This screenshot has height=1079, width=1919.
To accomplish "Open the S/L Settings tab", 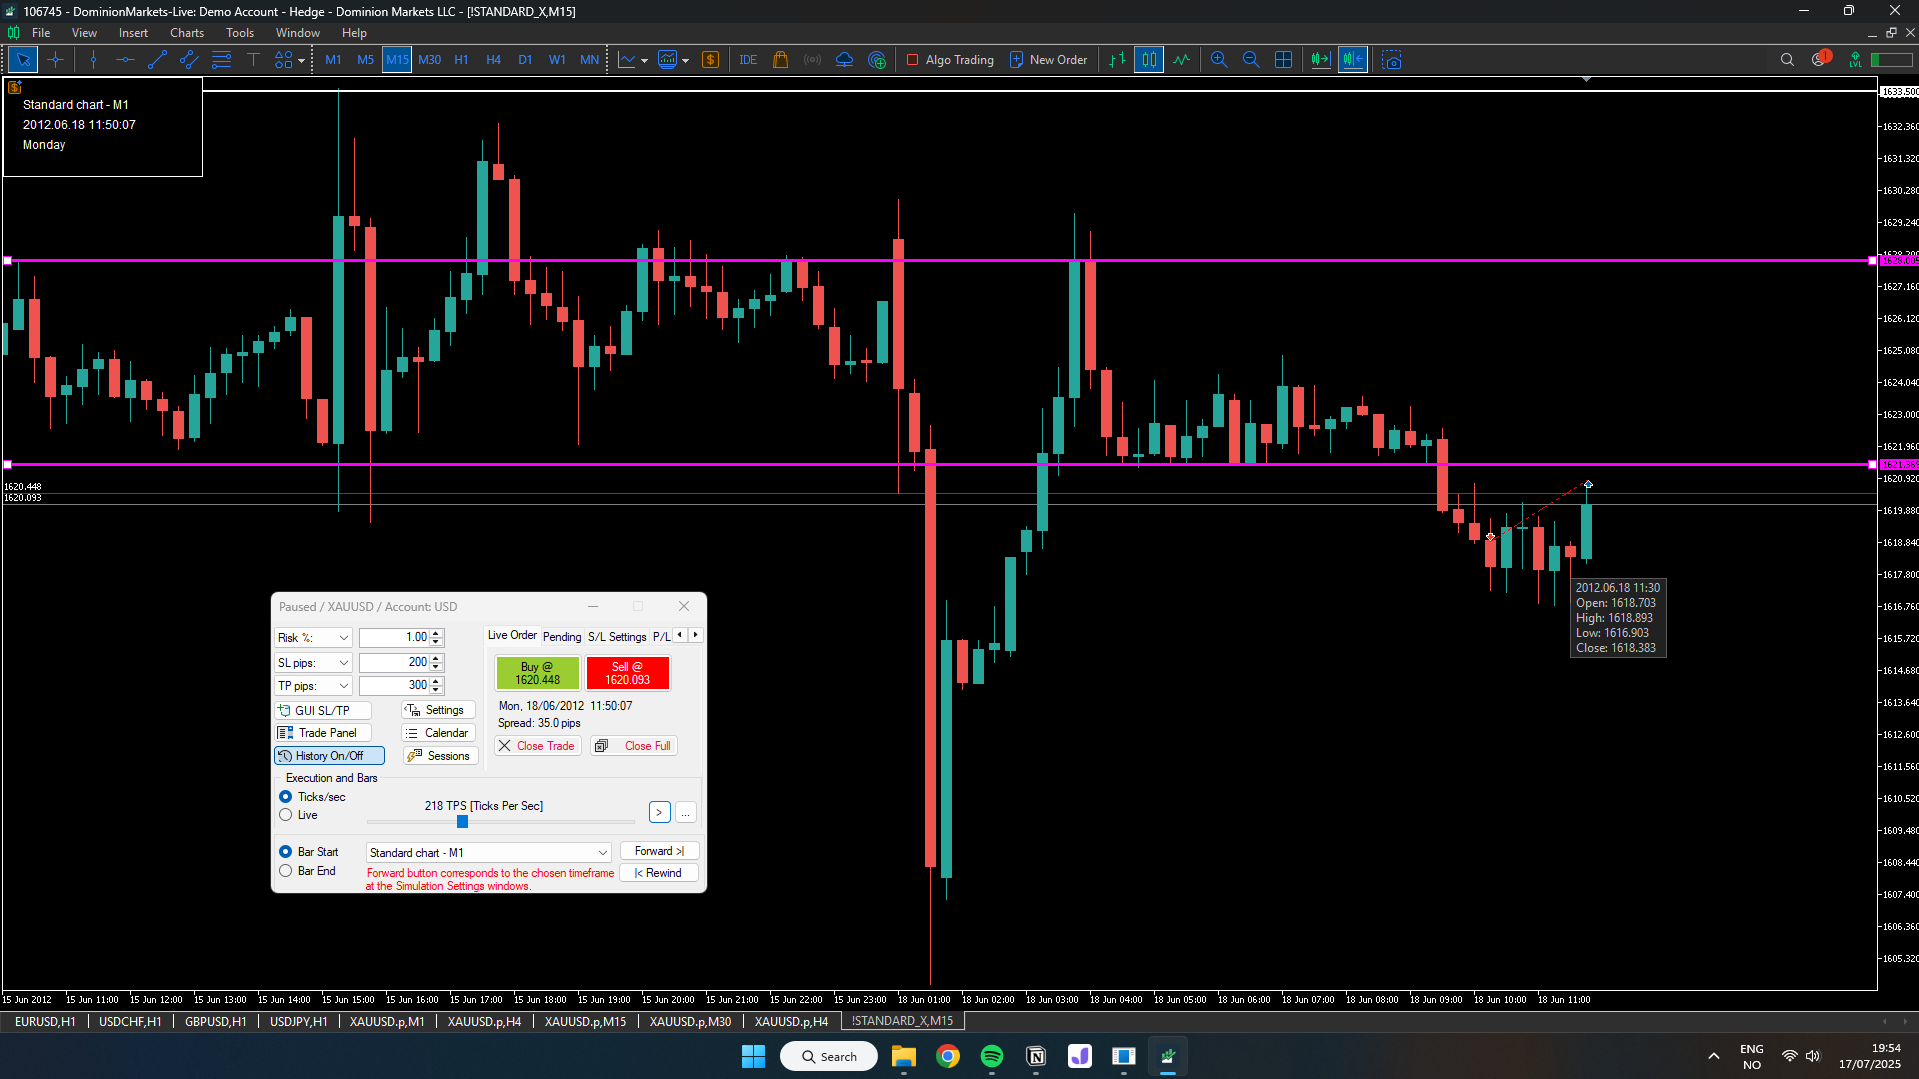I will tap(617, 637).
